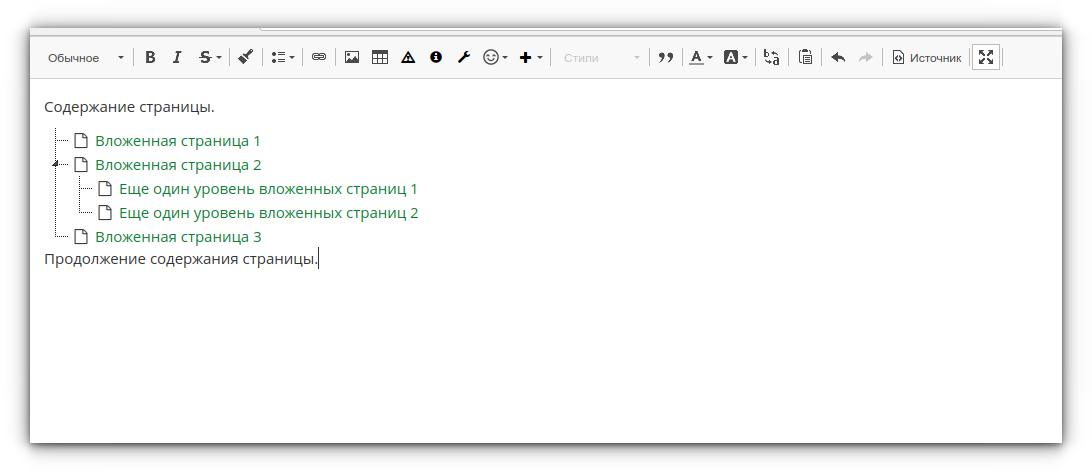Open link Еще один уровень вложенных страниц 1
The width and height of the screenshot is (1092, 475).
[268, 189]
